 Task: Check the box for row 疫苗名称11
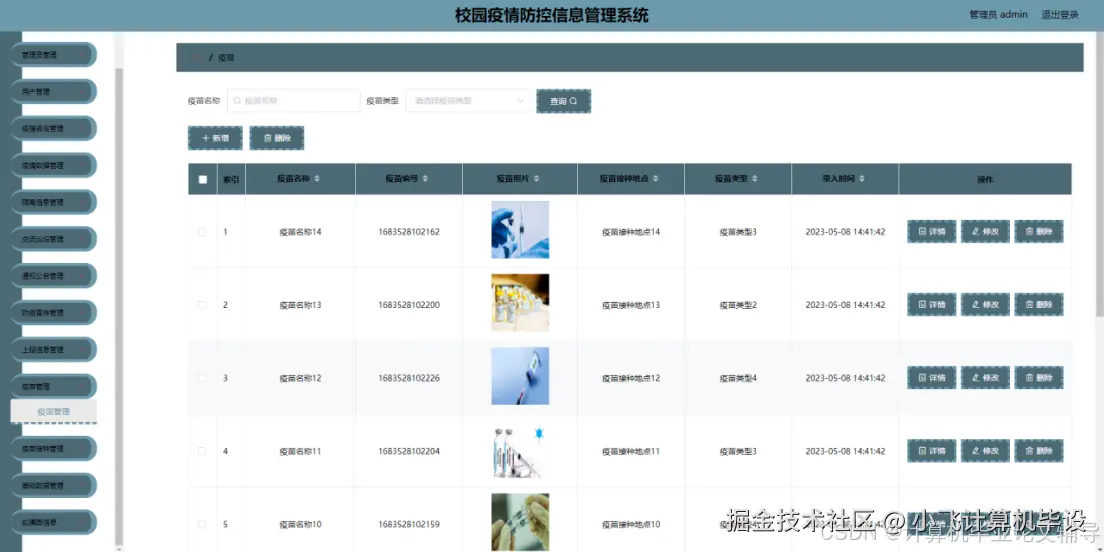pos(202,451)
